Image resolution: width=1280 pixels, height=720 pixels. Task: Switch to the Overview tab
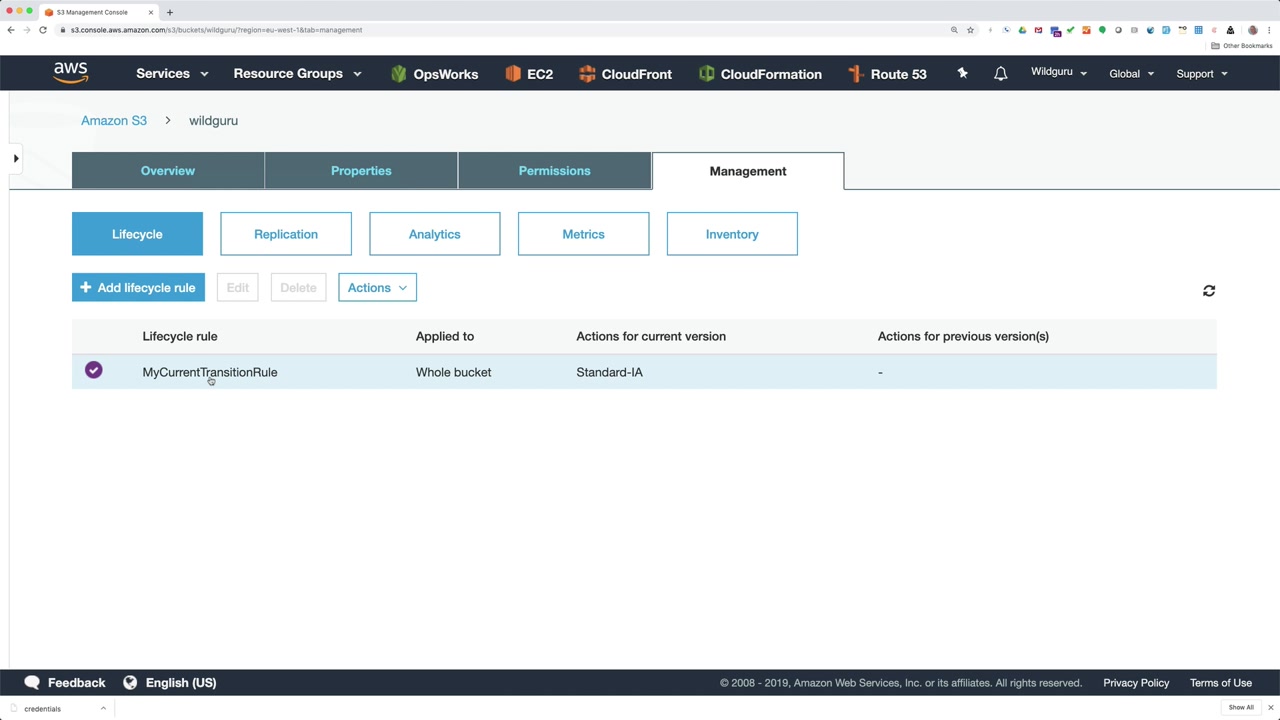(168, 171)
